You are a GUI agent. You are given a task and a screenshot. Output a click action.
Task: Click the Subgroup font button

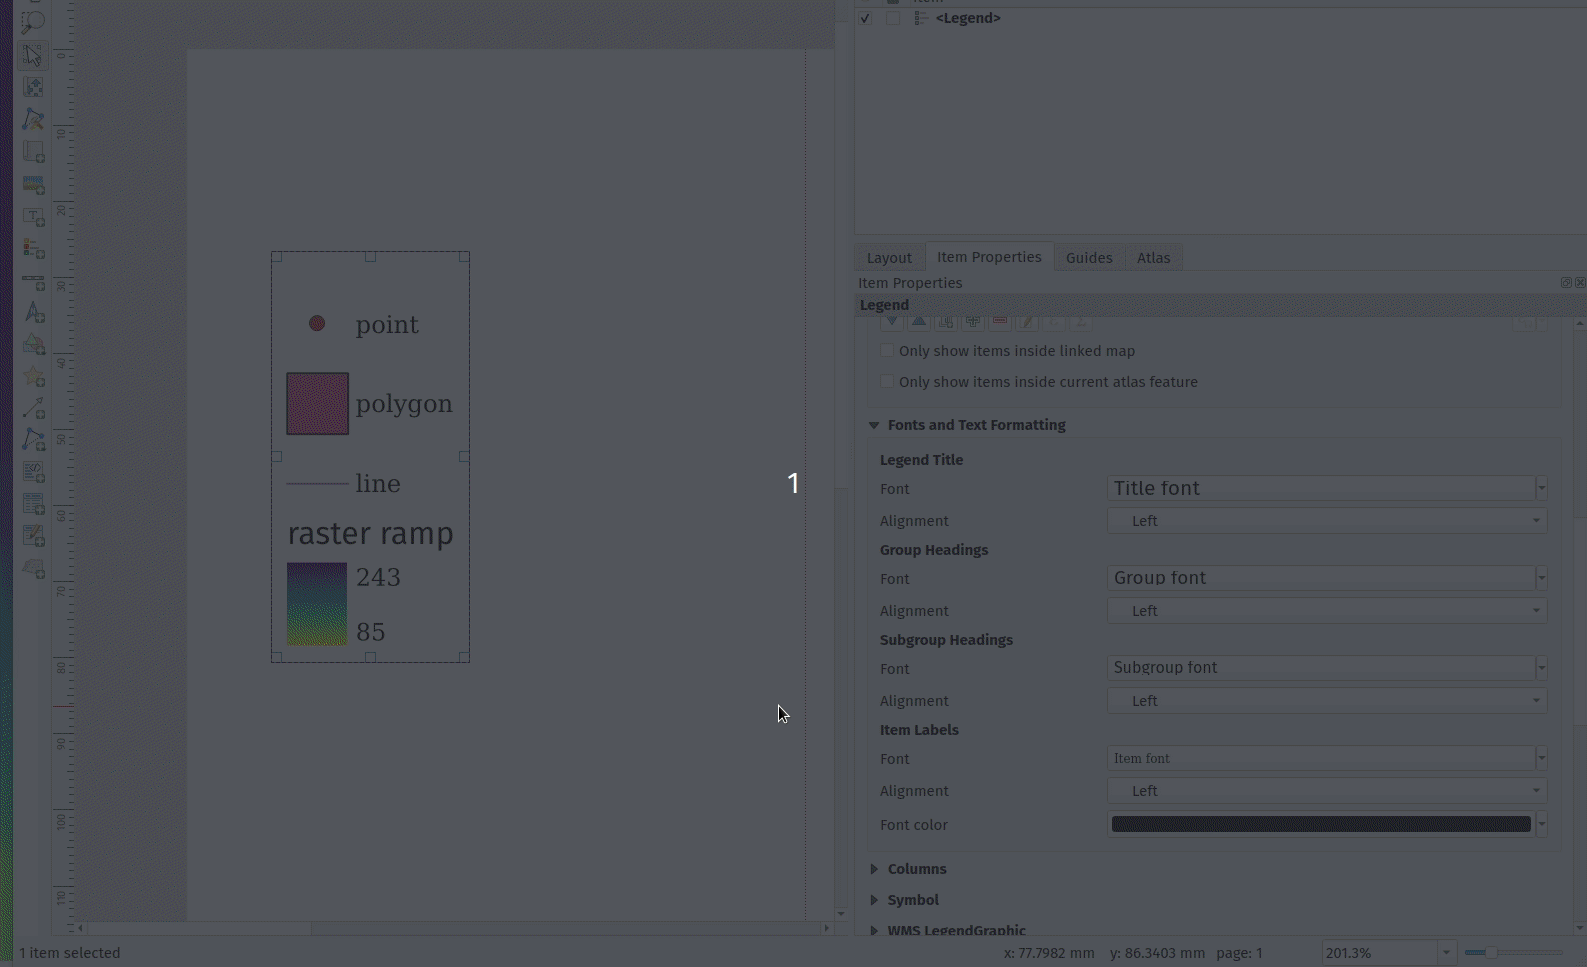point(1320,668)
